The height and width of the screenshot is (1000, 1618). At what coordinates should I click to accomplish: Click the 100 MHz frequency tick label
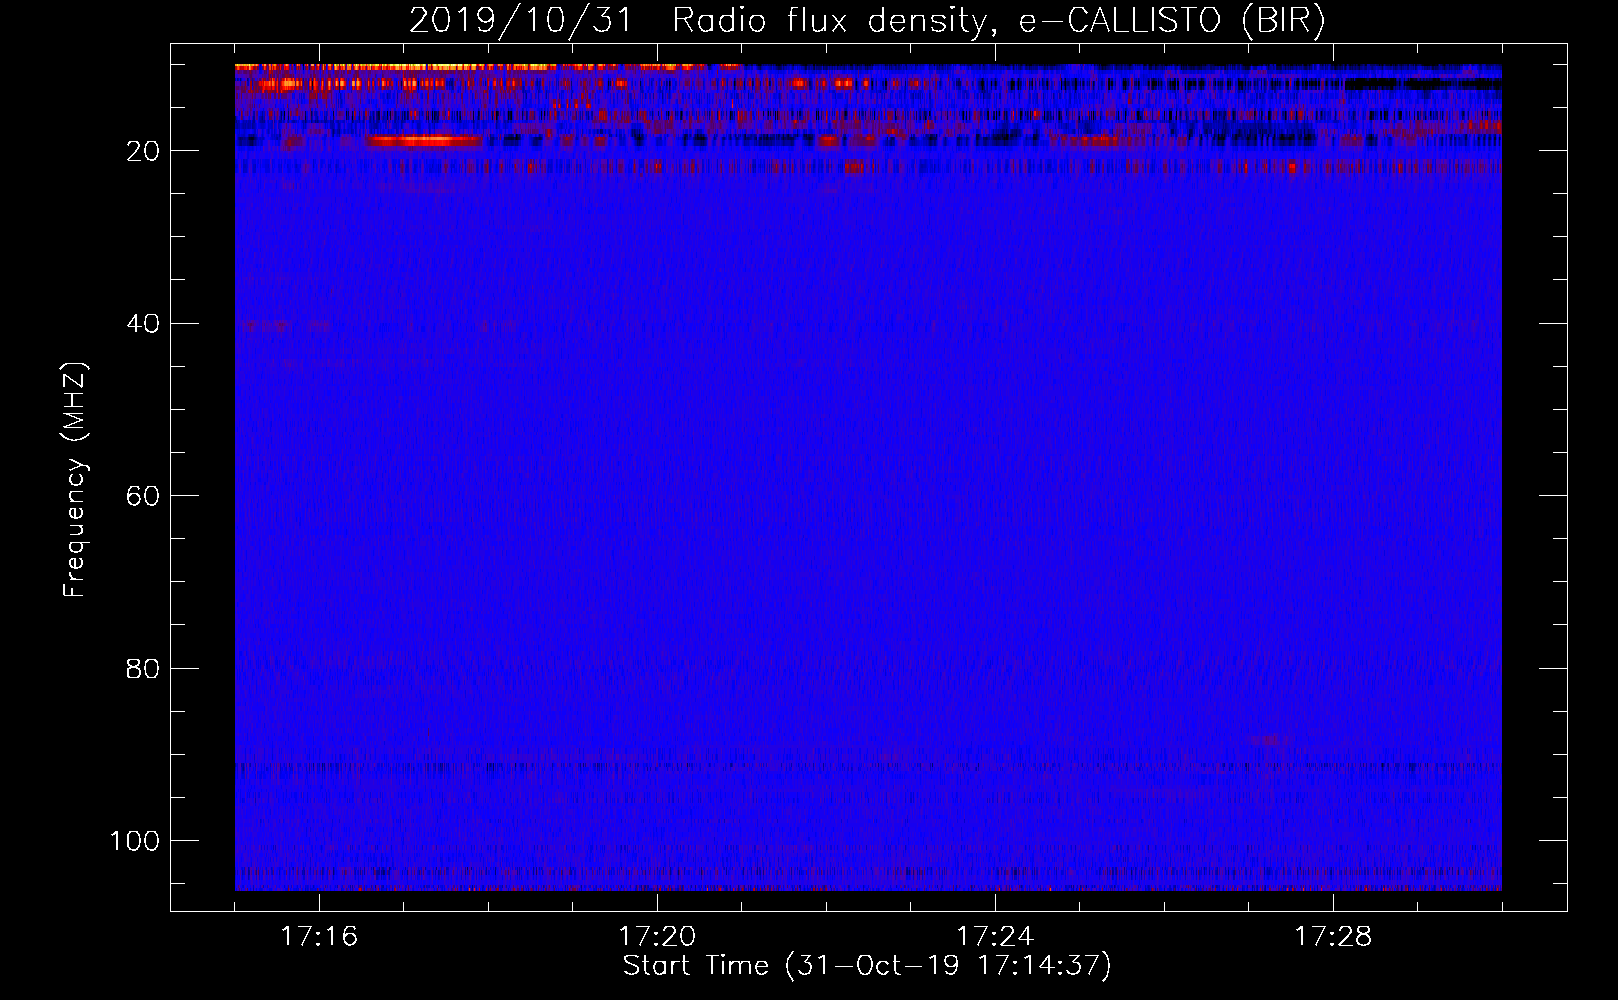click(x=135, y=841)
